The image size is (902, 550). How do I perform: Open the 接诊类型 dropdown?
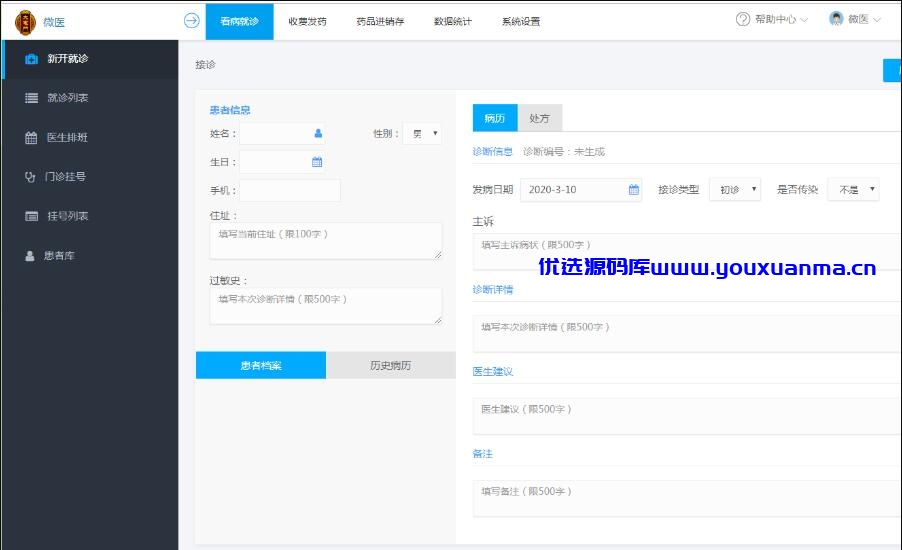pos(735,189)
